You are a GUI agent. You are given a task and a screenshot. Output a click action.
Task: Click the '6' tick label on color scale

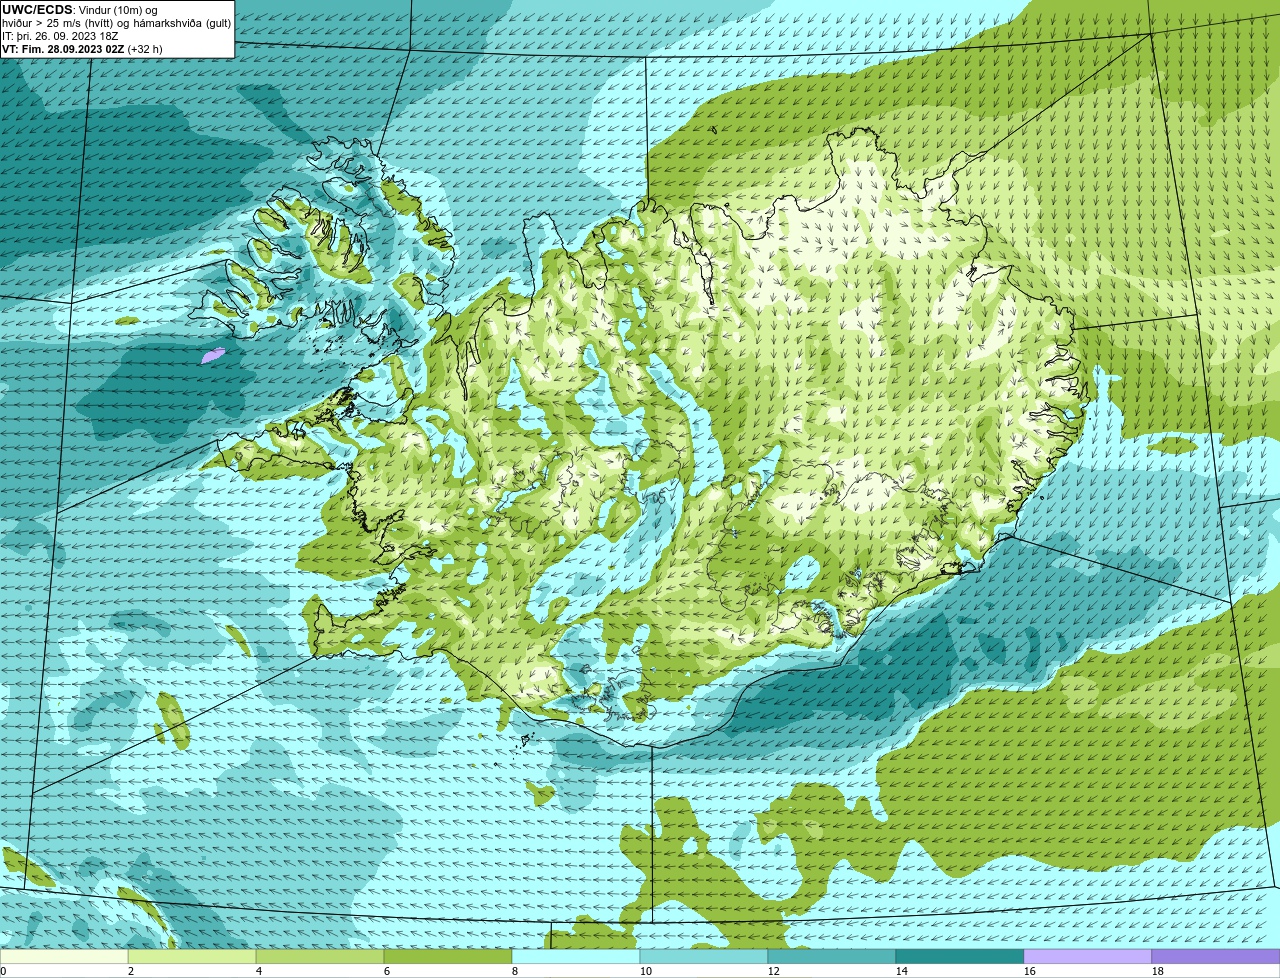(387, 971)
